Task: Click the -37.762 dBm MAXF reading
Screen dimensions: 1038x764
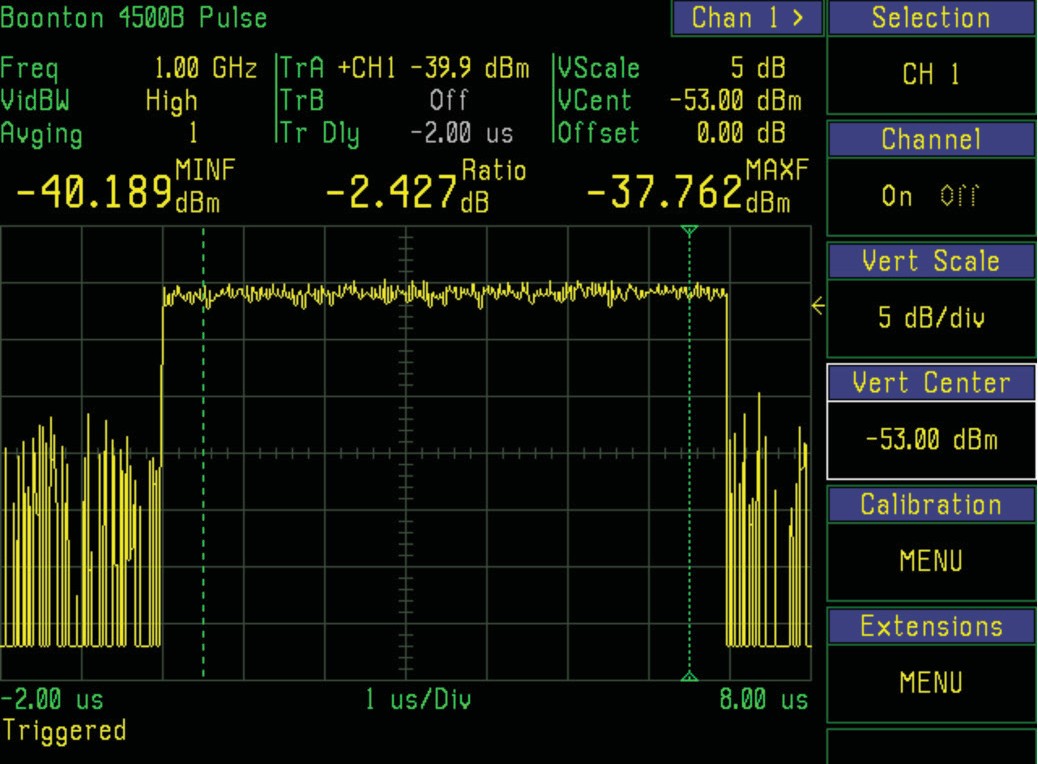Action: [697, 188]
